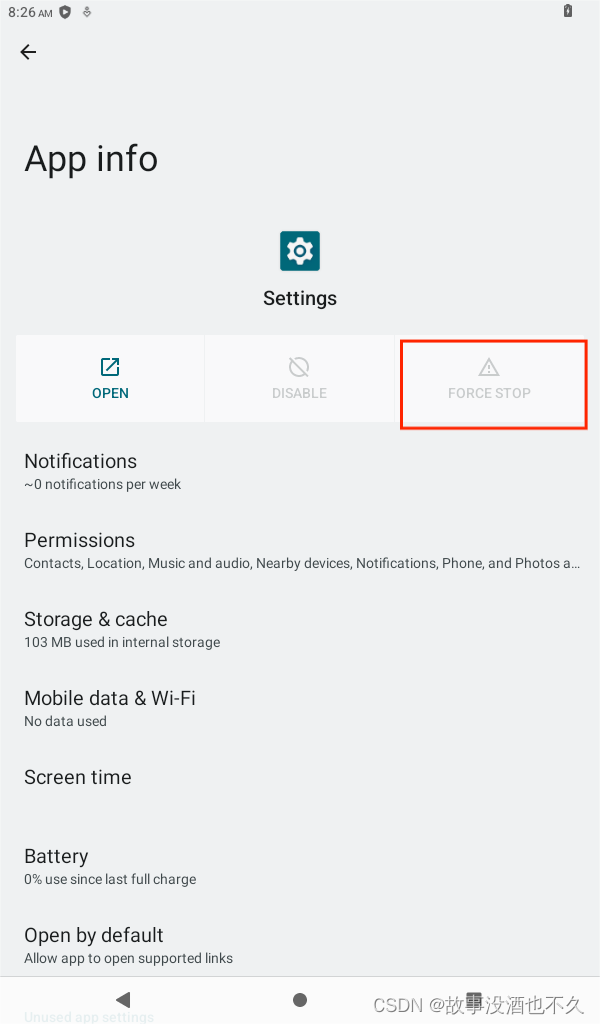The width and height of the screenshot is (600, 1024).
Task: Tap the FORCE STOP button
Action: (489, 384)
